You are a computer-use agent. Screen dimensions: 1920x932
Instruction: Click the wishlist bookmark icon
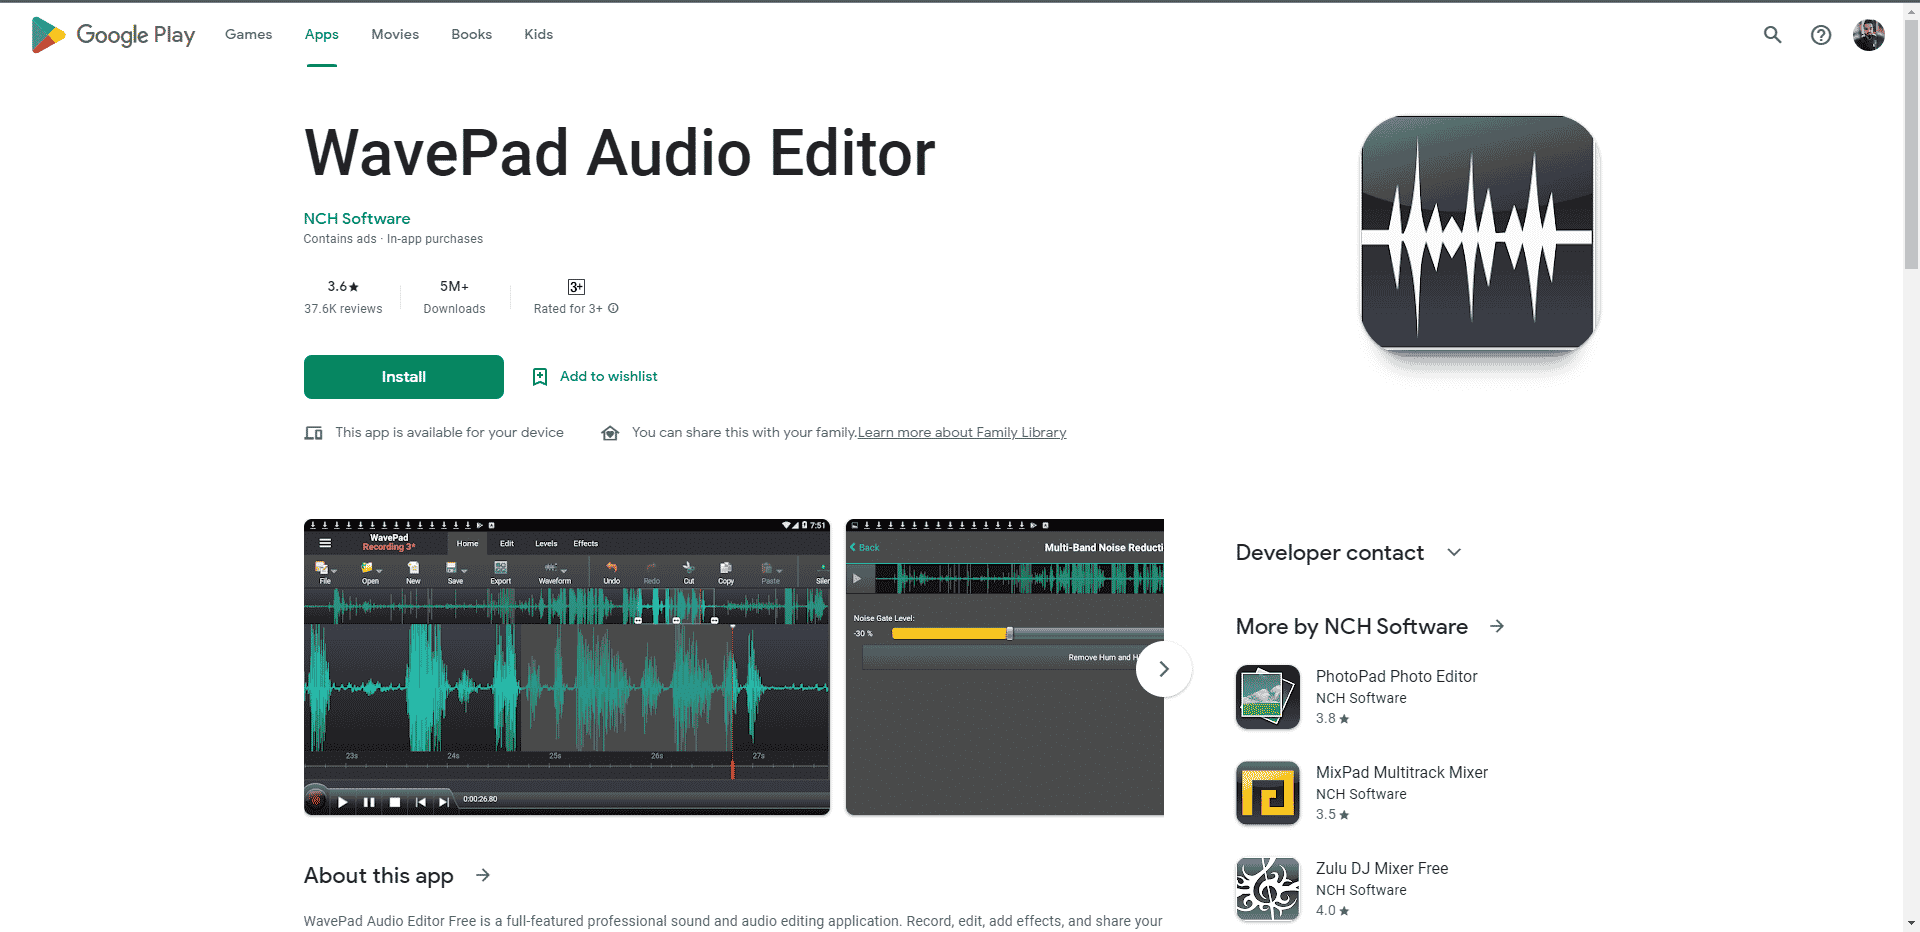[540, 377]
